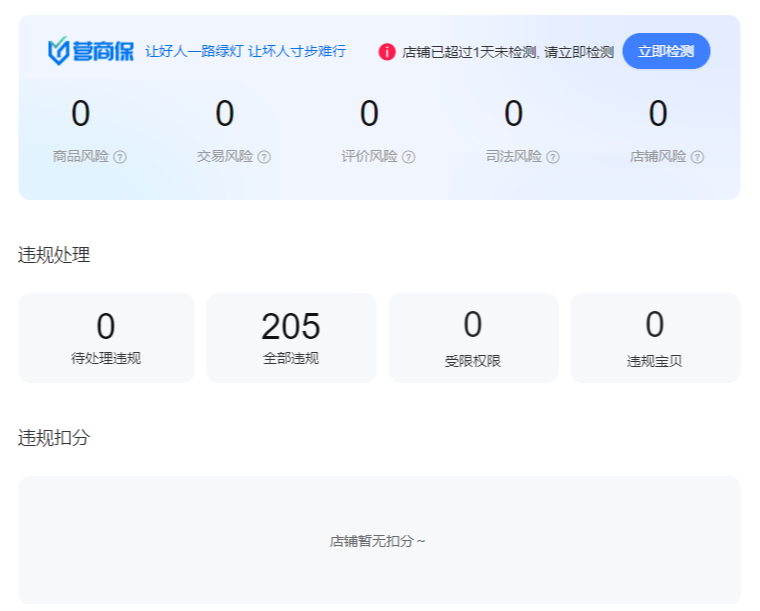Click the 店铺暂无扣分 empty message

tap(378, 541)
